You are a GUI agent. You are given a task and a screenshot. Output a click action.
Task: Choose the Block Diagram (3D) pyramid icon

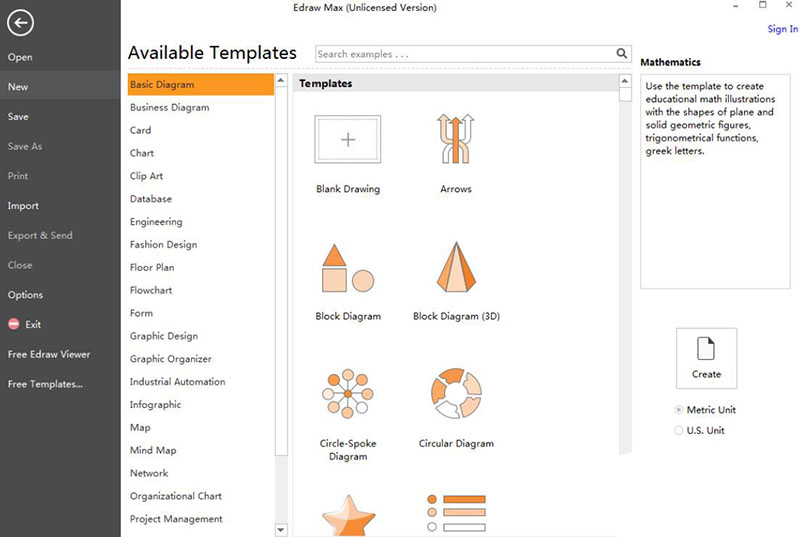tap(456, 267)
